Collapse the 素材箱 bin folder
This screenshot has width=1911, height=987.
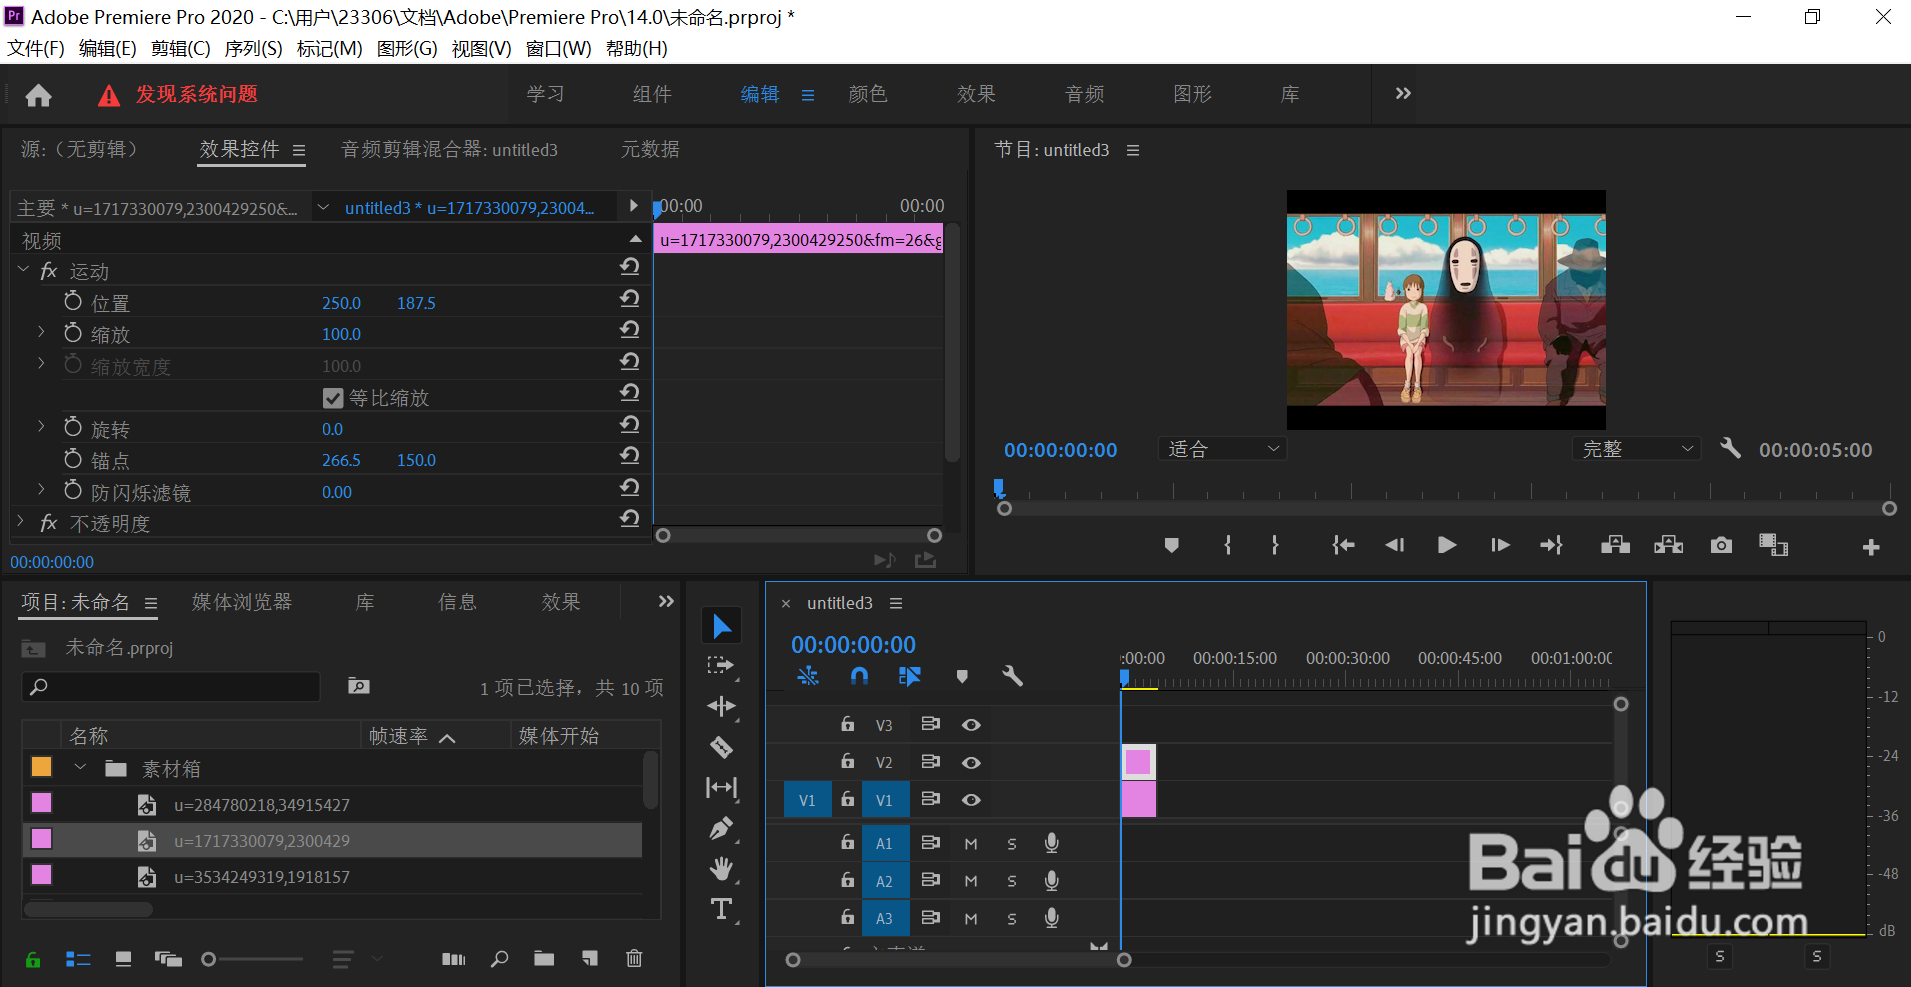click(80, 767)
